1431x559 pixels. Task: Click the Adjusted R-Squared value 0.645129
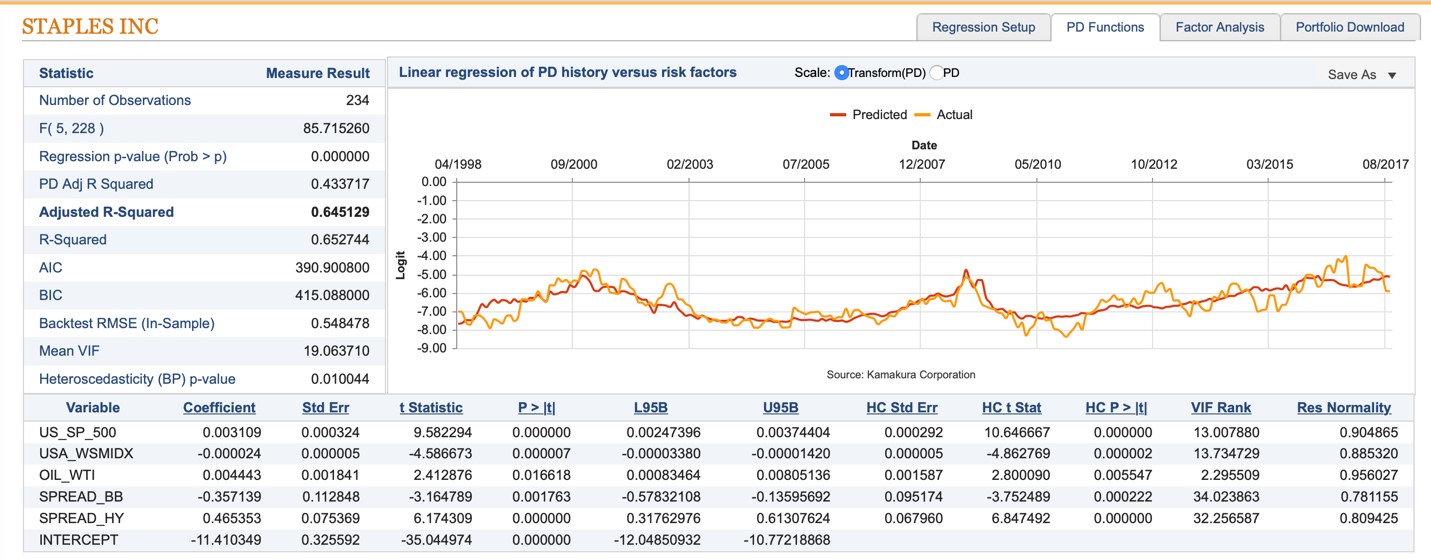pos(340,212)
